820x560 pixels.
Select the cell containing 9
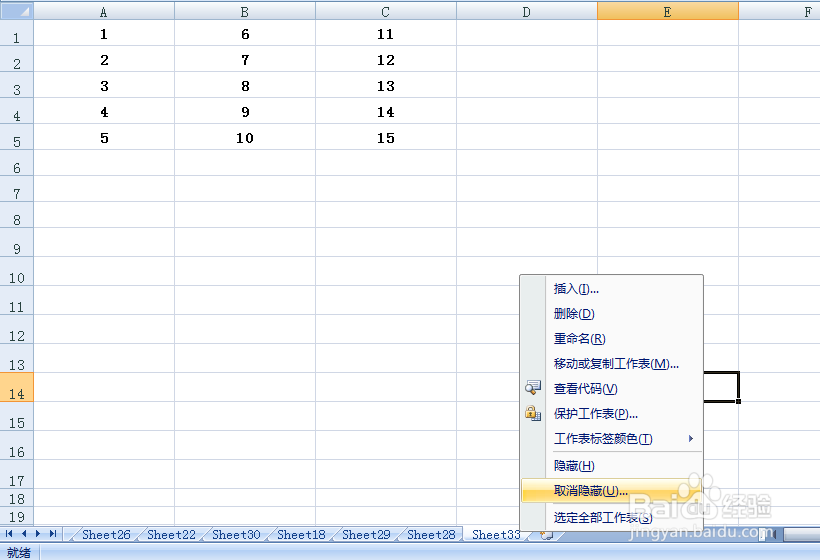pyautogui.click(x=245, y=111)
